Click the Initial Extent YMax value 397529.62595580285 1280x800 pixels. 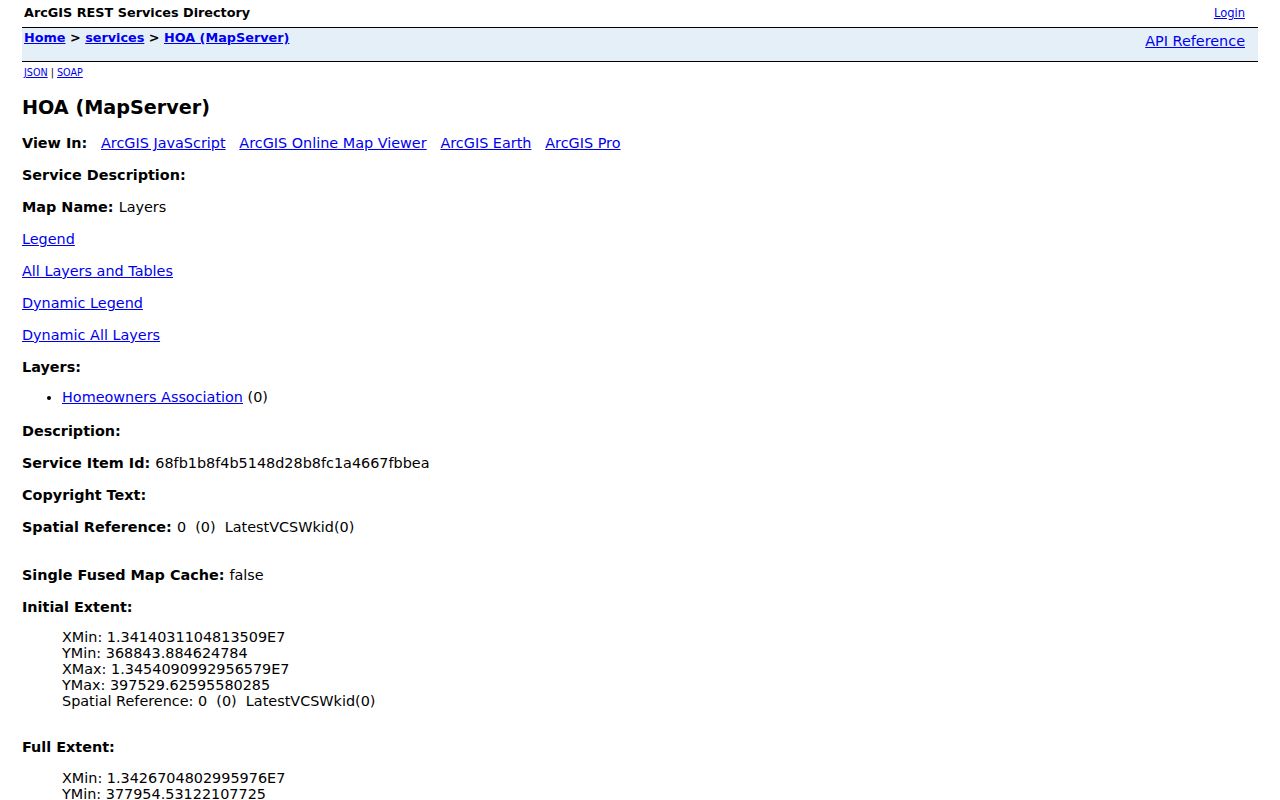click(190, 685)
